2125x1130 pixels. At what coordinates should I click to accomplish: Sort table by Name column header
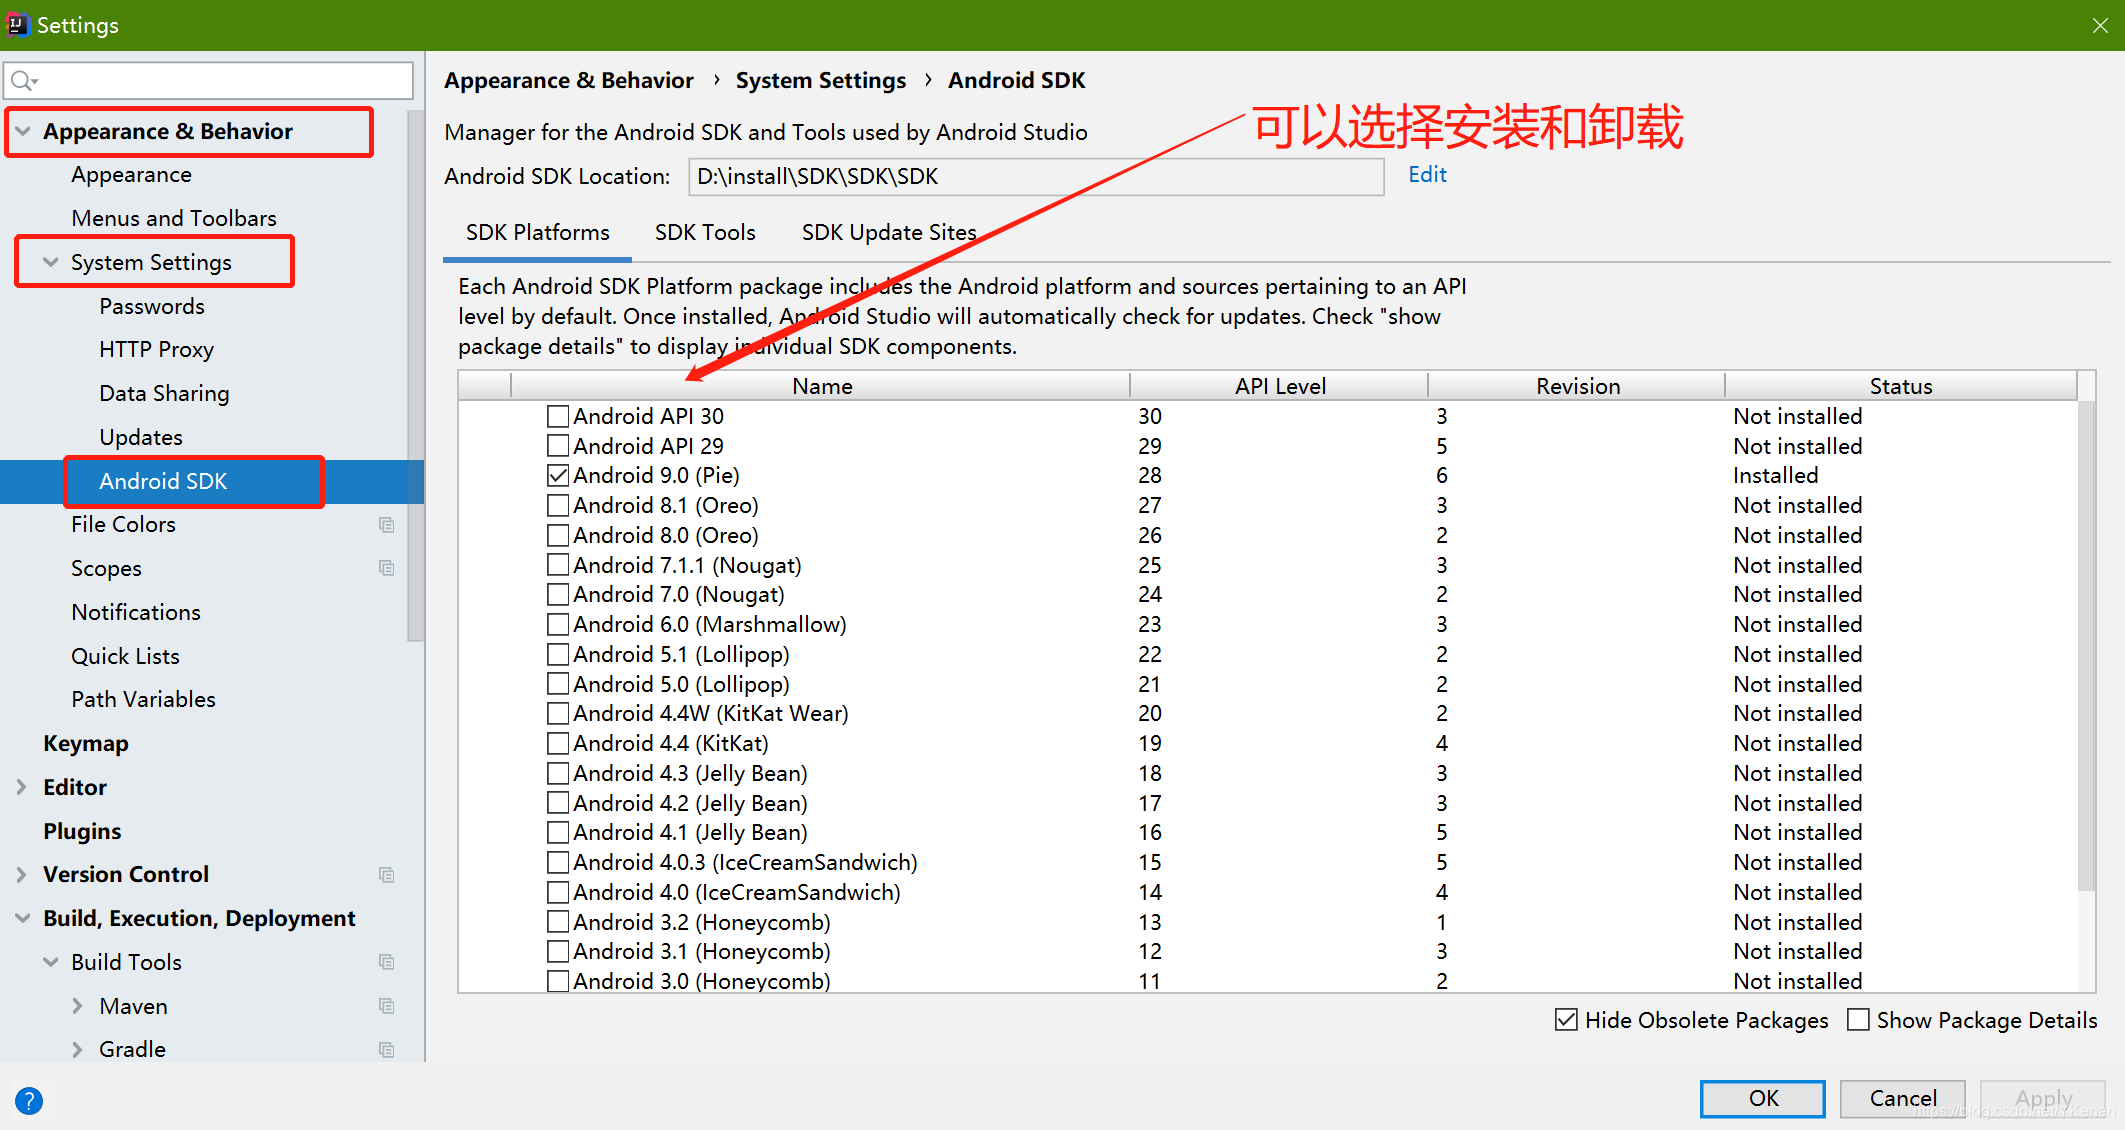[x=821, y=386]
